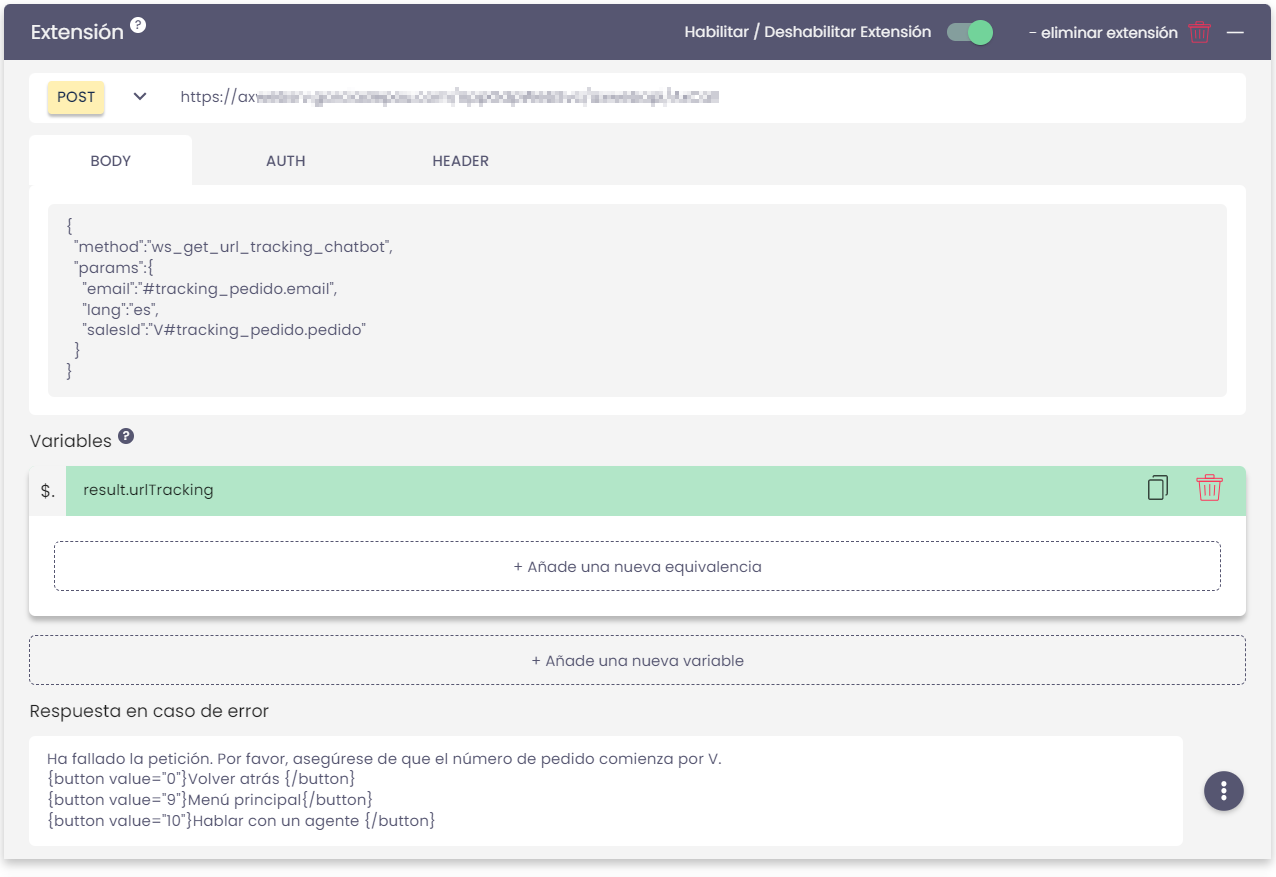The image size is (1276, 877).
Task: Delete extension using the red trash icon
Action: coord(1199,32)
